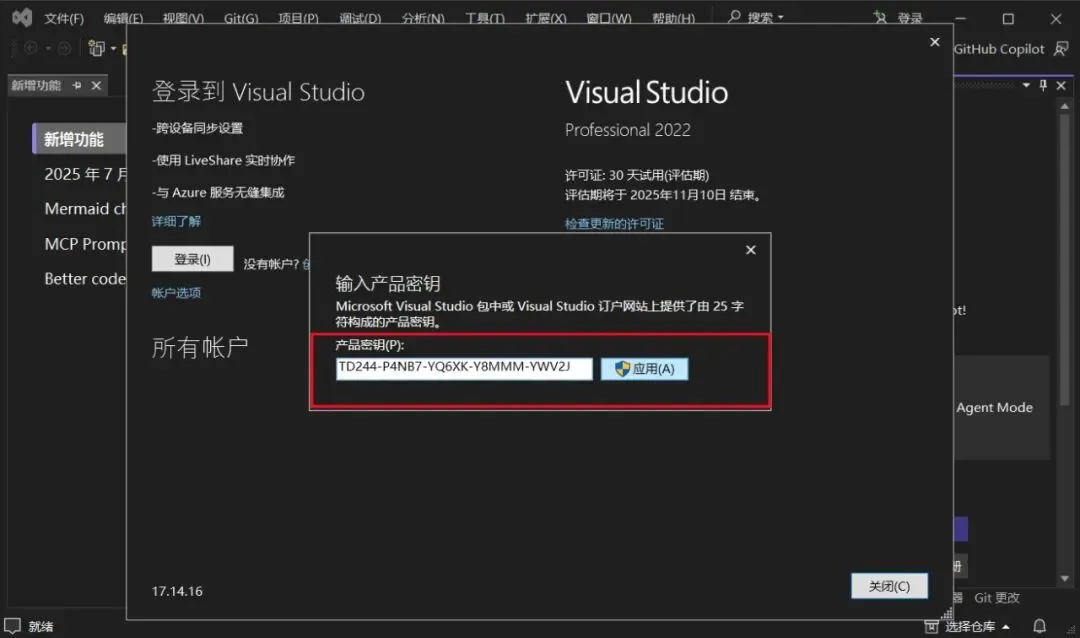Click the feedback person icon

click(x=1061, y=49)
